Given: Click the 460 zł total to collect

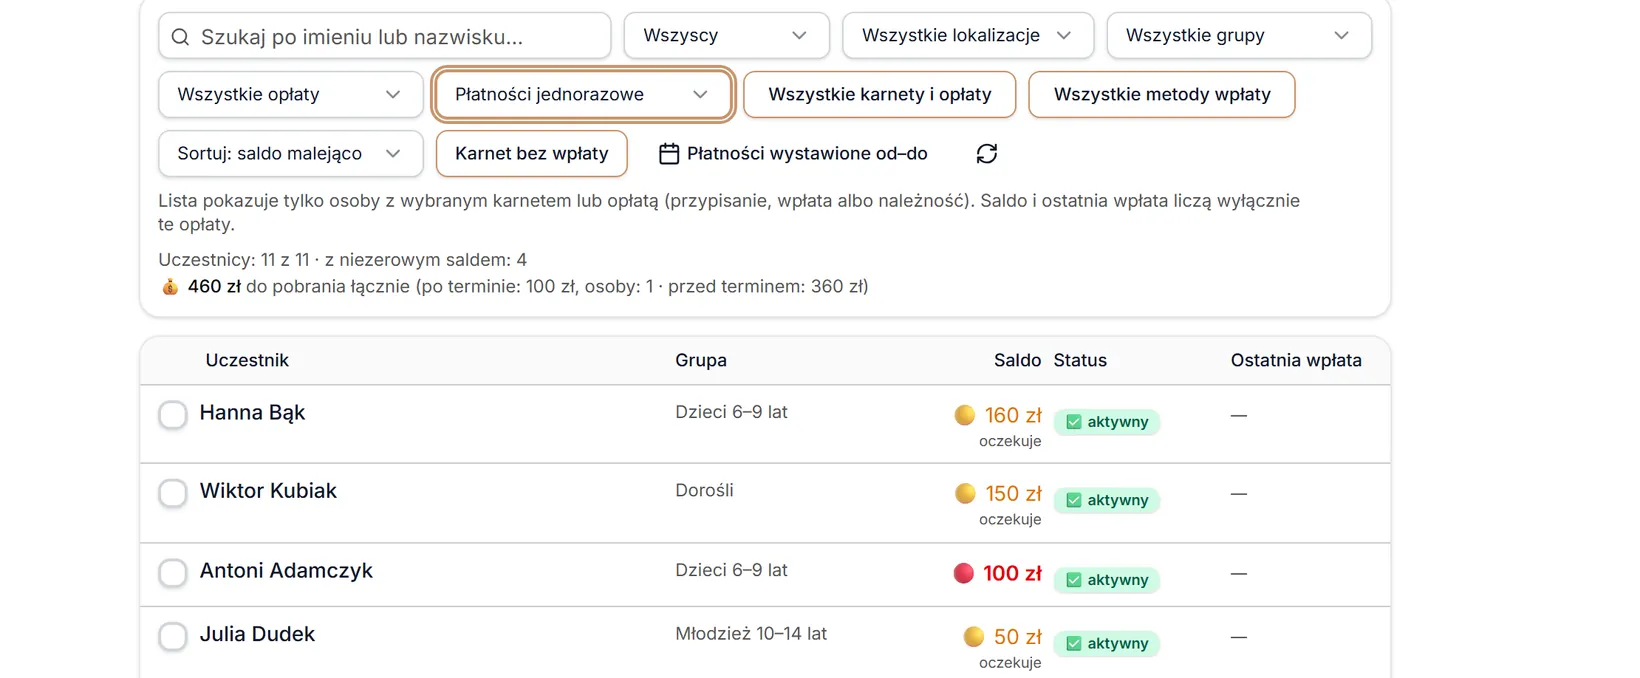Looking at the screenshot, I should click(214, 286).
